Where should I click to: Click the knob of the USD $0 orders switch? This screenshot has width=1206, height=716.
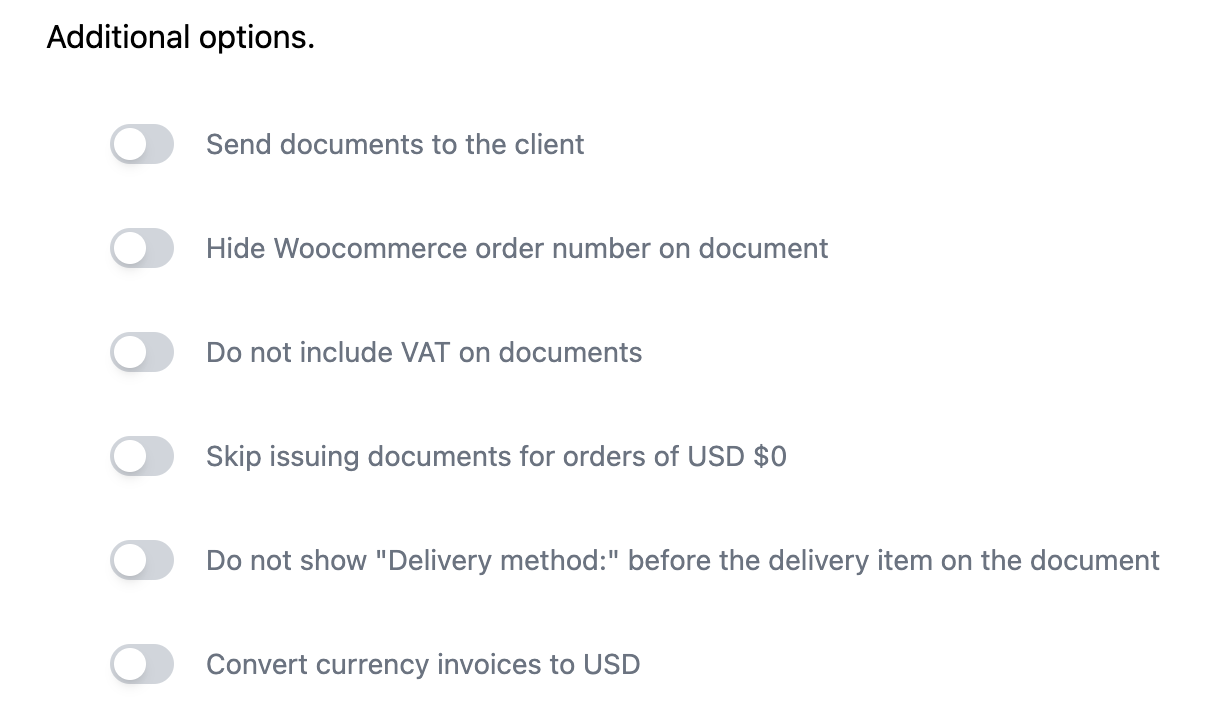130,456
